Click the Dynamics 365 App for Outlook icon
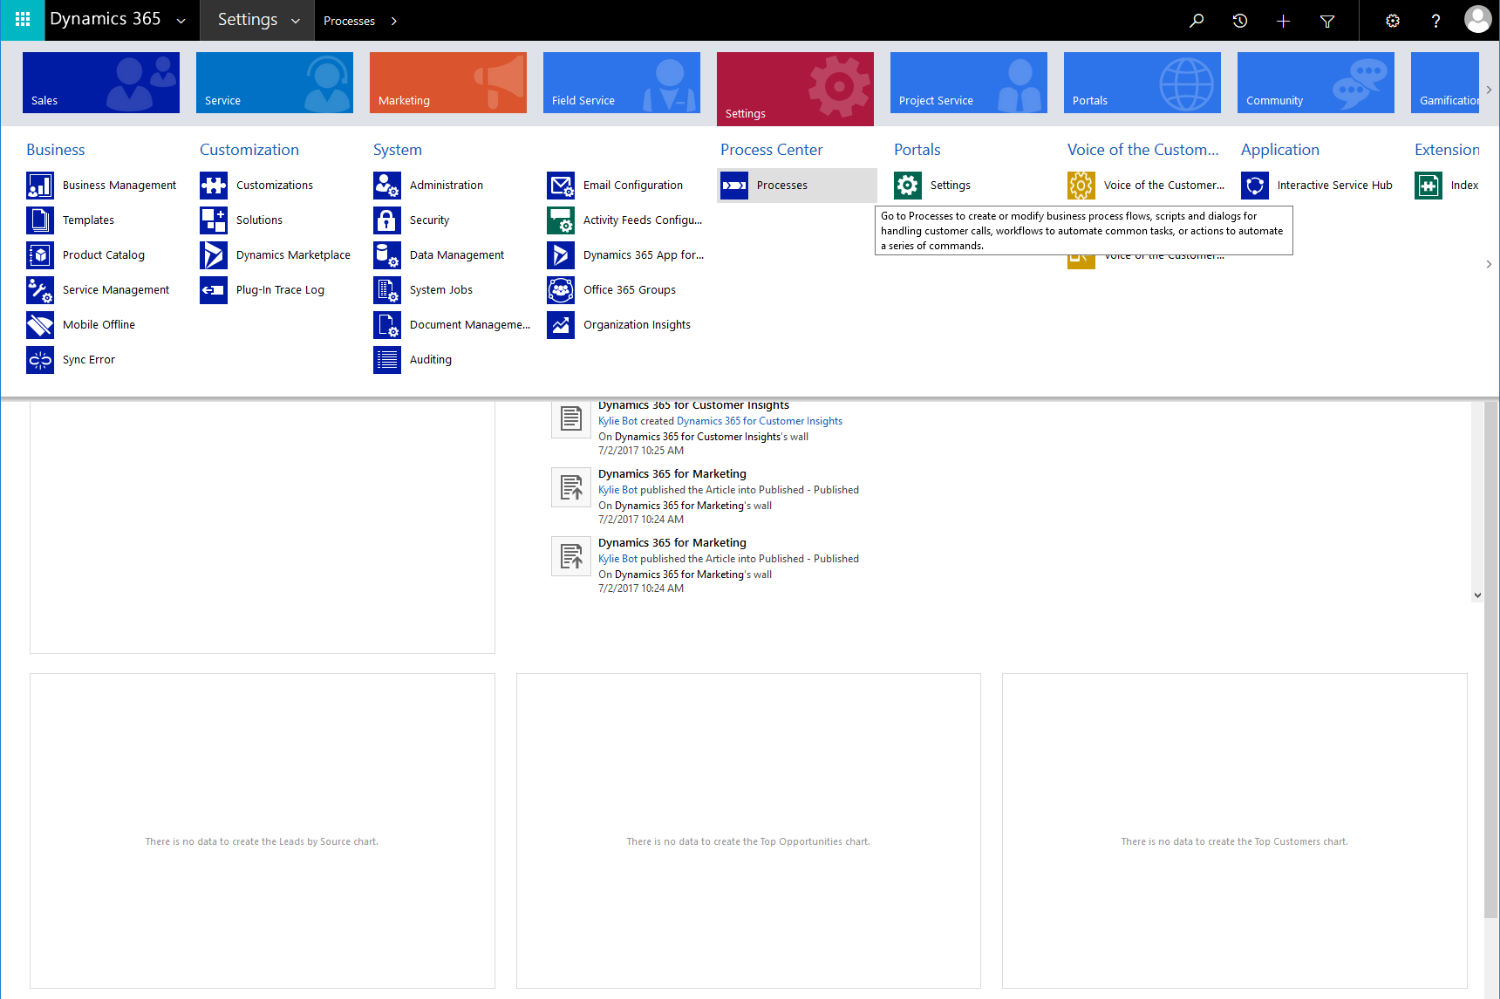Screen dimensions: 1500x999 [561, 255]
